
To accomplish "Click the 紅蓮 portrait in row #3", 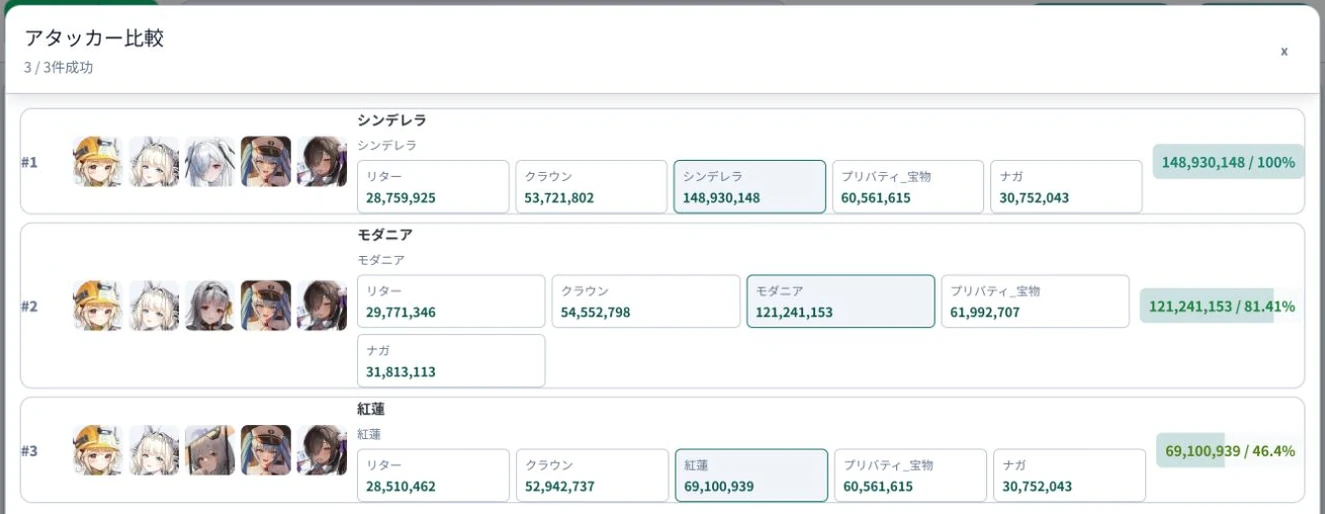I will 210,451.
